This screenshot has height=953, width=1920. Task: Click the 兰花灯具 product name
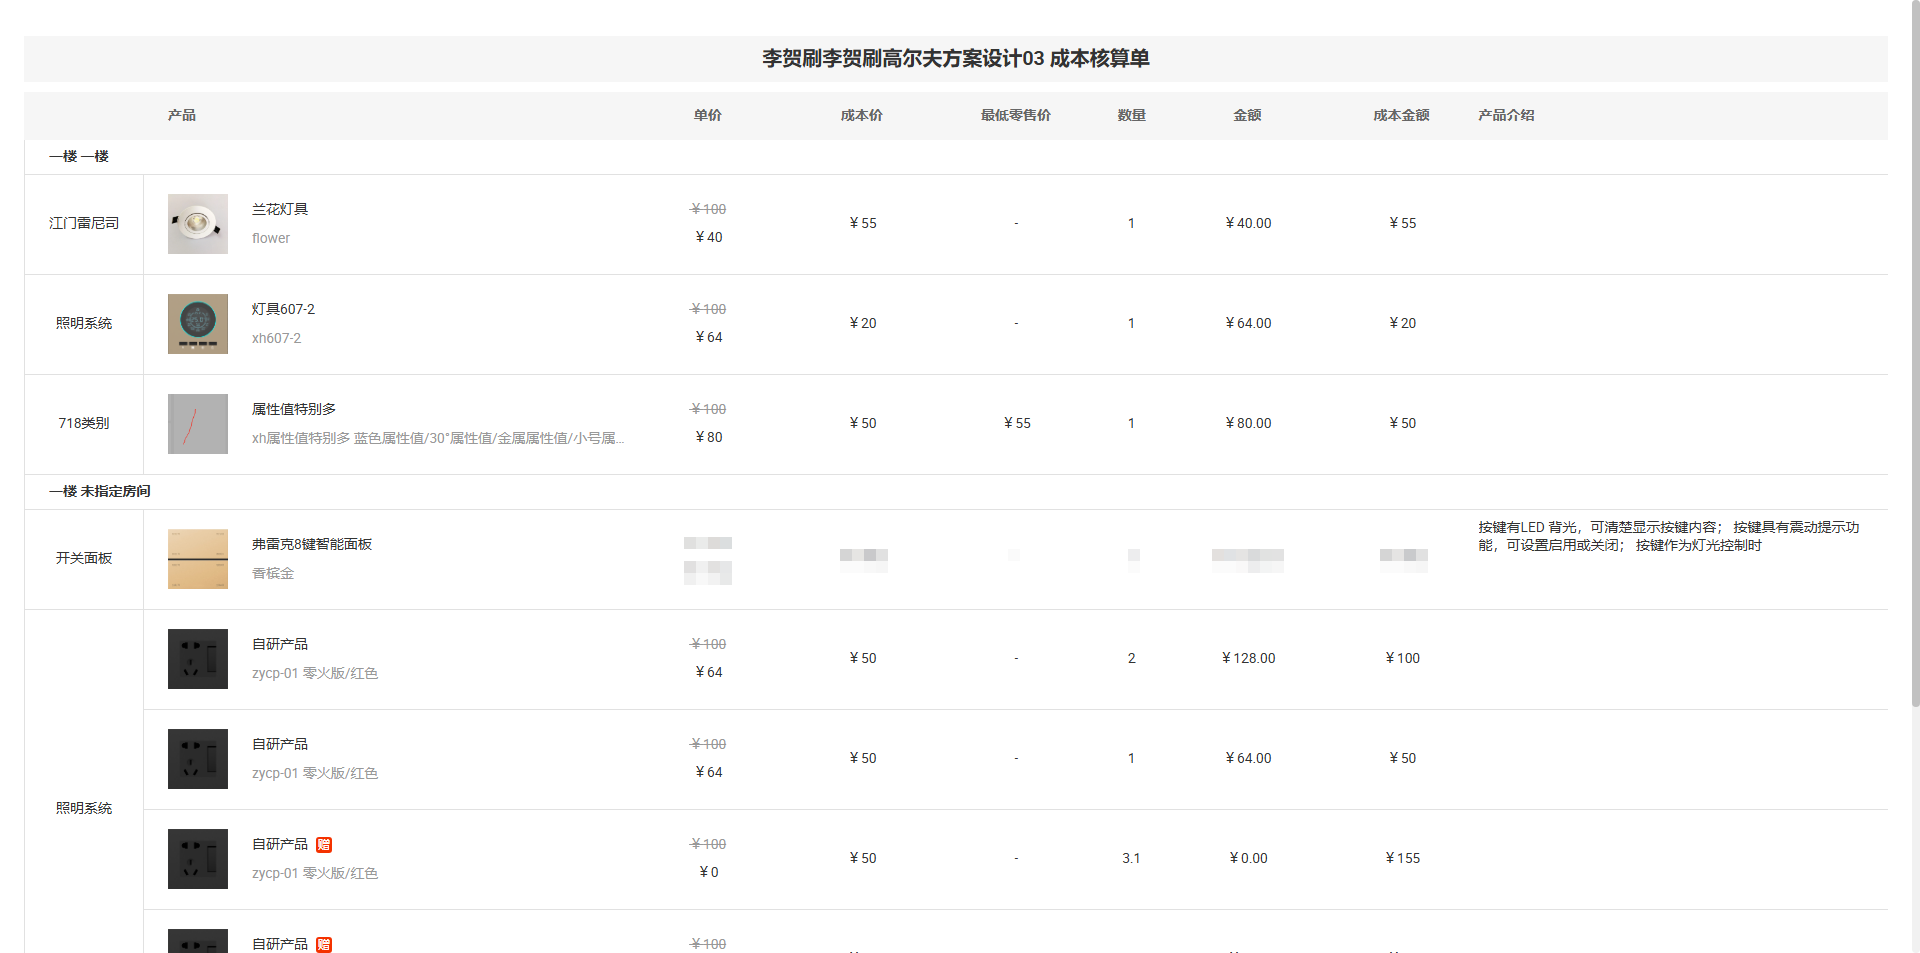[280, 209]
